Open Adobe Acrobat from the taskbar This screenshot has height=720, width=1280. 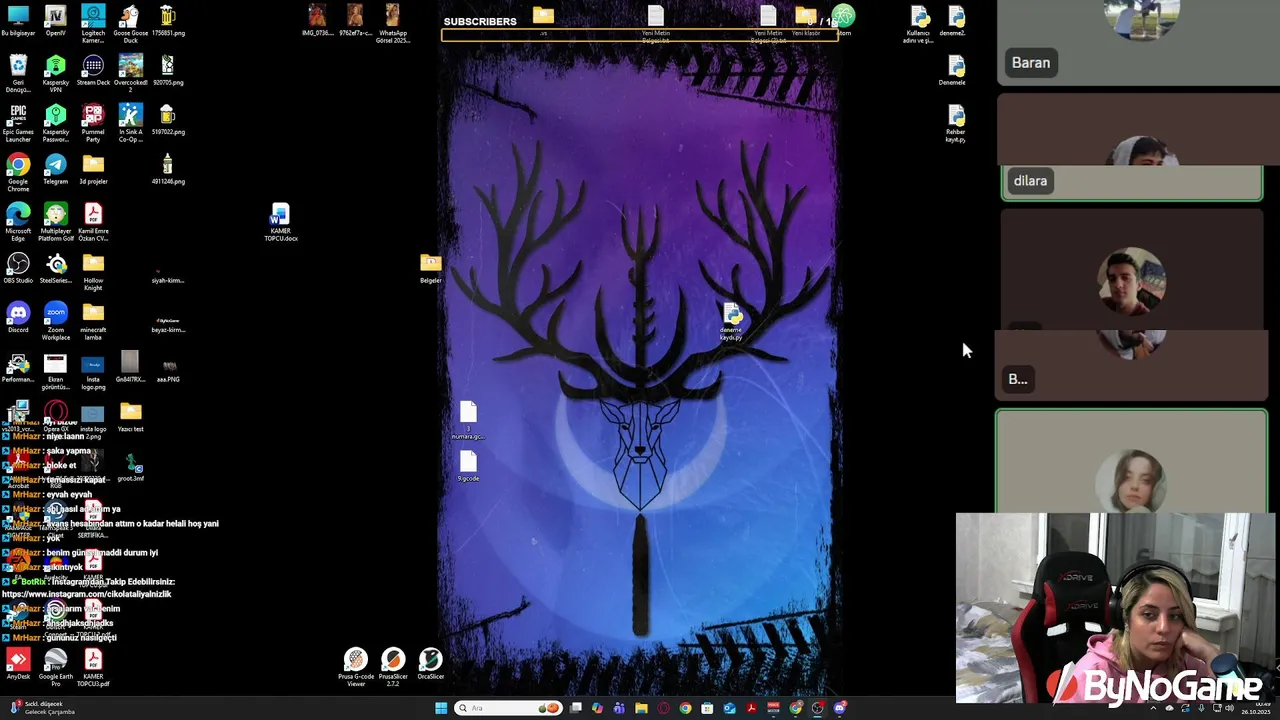[751, 708]
